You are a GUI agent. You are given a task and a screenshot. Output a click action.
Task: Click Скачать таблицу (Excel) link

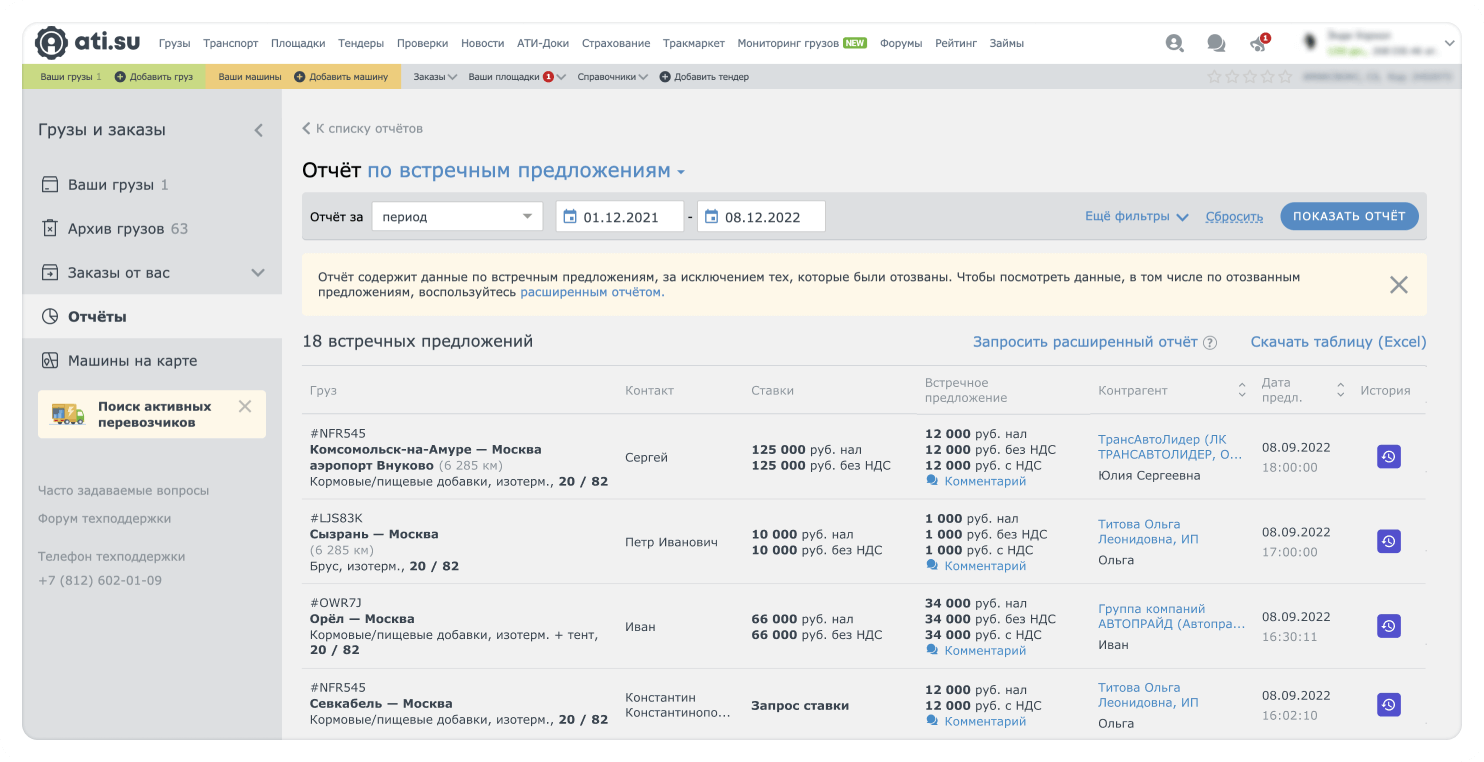[1338, 342]
